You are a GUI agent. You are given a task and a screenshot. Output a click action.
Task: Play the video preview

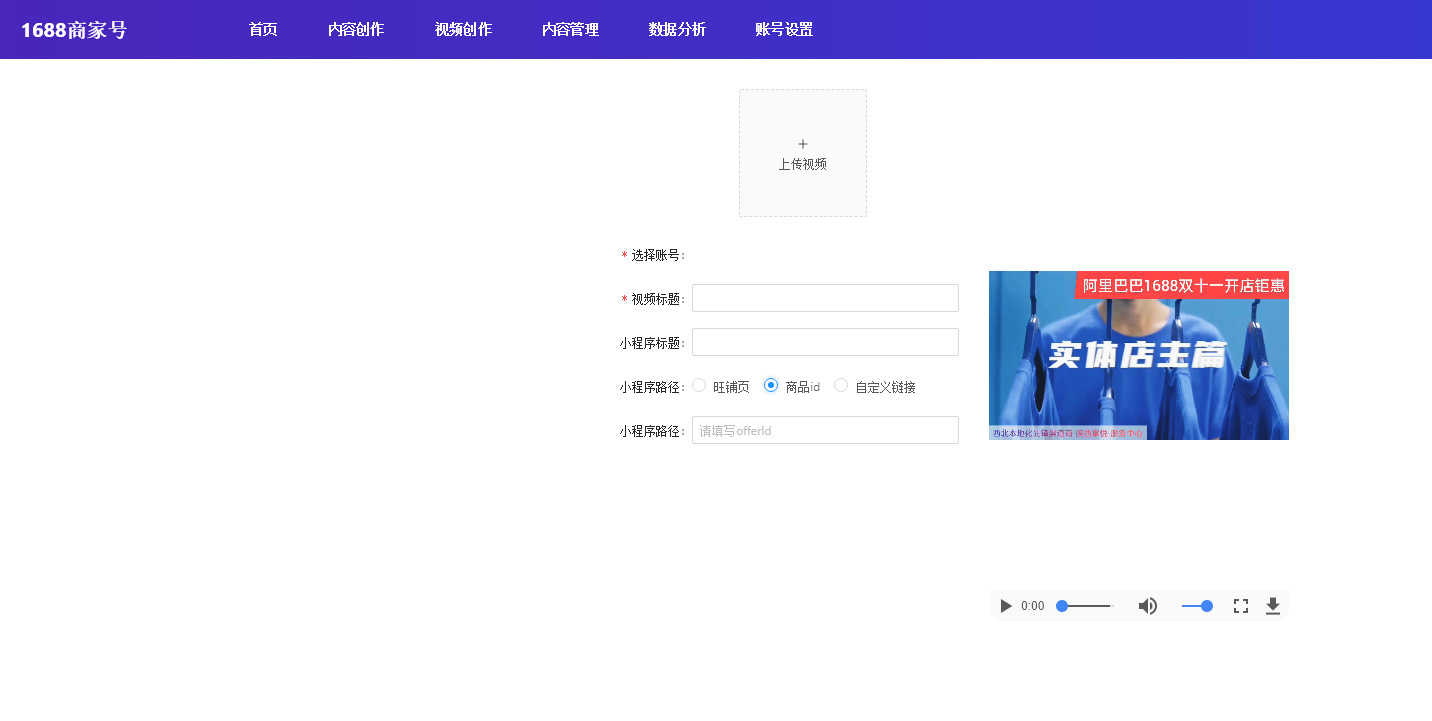click(1006, 606)
